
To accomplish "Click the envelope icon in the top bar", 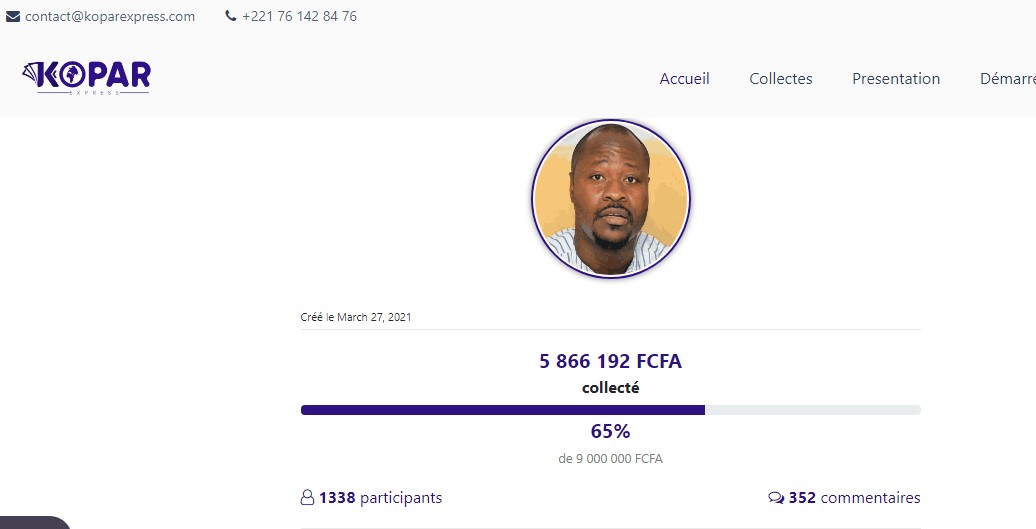I will [14, 17].
